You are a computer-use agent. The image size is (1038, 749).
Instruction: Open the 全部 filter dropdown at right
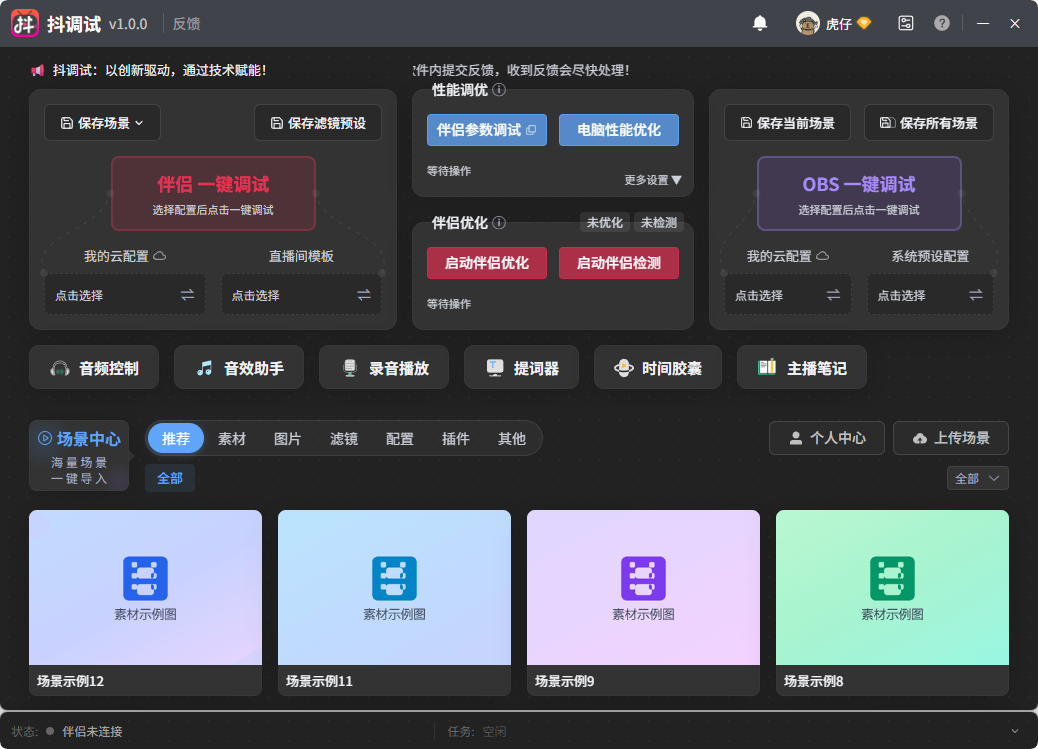[x=978, y=478]
